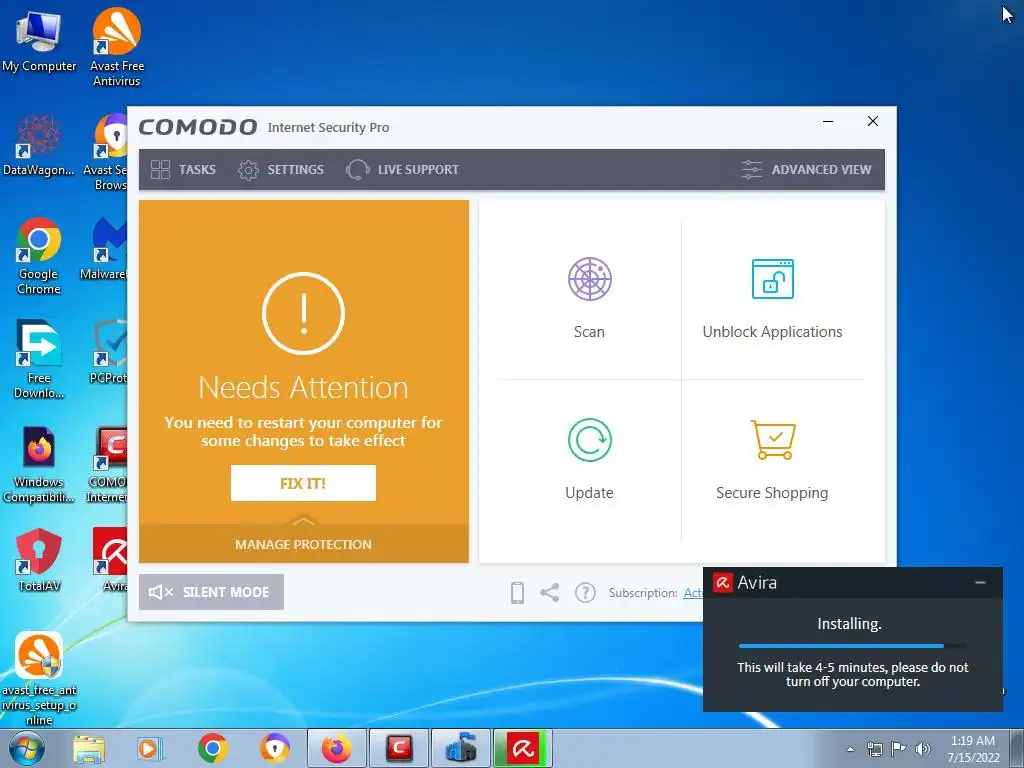Open the Windows Start menu
The width and height of the screenshot is (1024, 768).
coord(25,748)
